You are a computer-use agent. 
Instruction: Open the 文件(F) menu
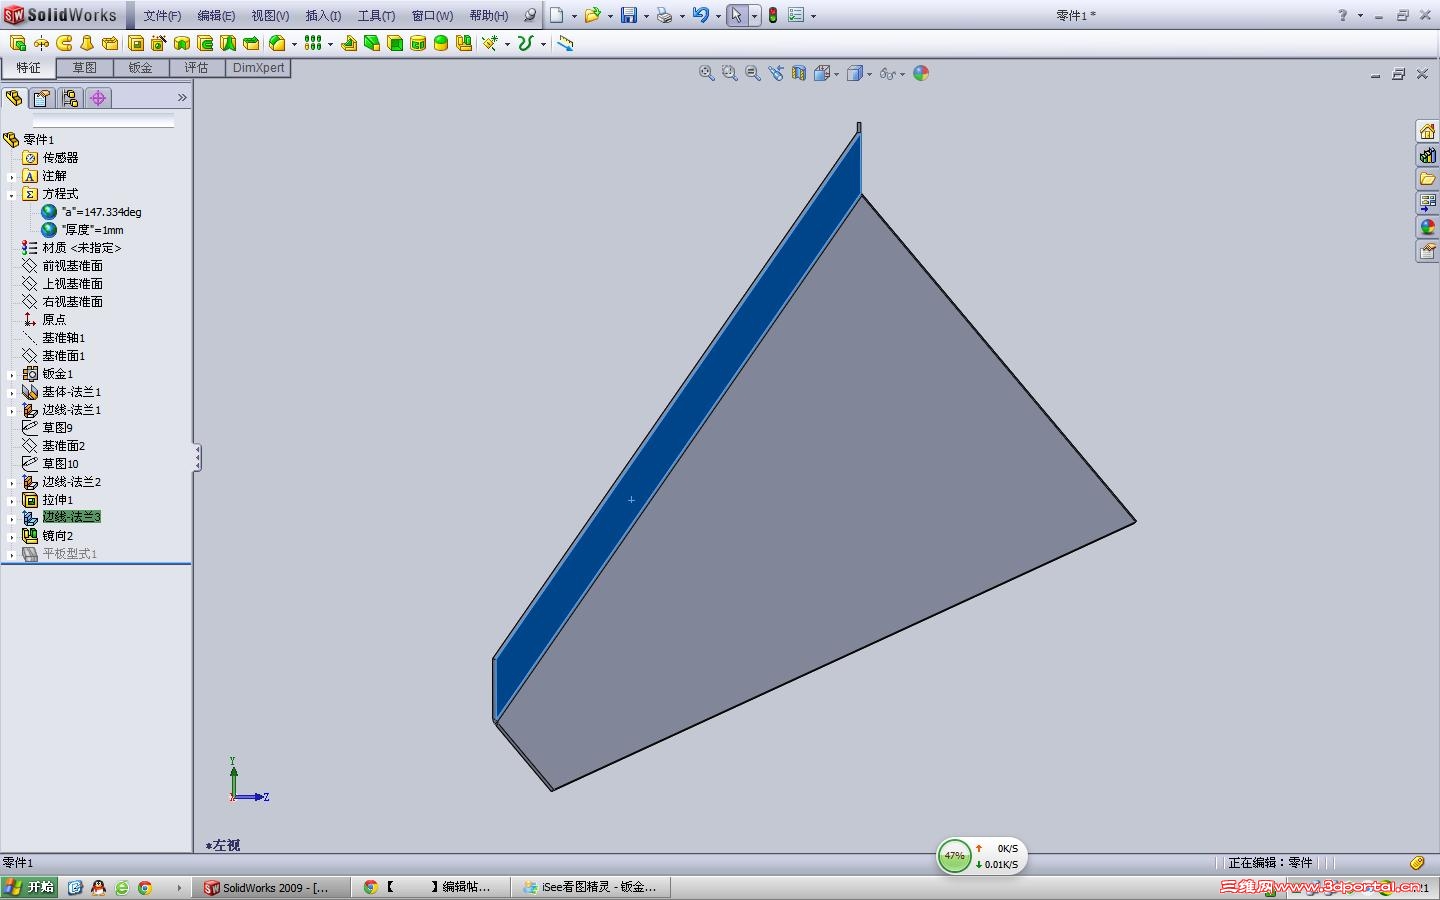[x=162, y=16]
